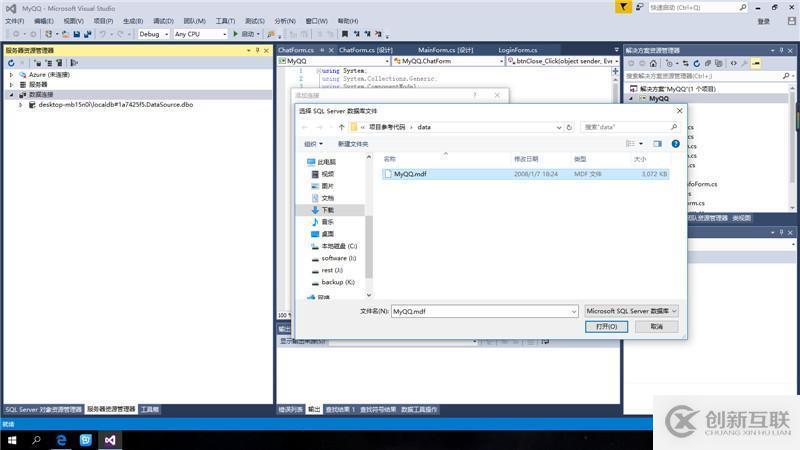This screenshot has width=800, height=450.
Task: Click connect to database icon in Server Explorer
Action: click(38, 63)
